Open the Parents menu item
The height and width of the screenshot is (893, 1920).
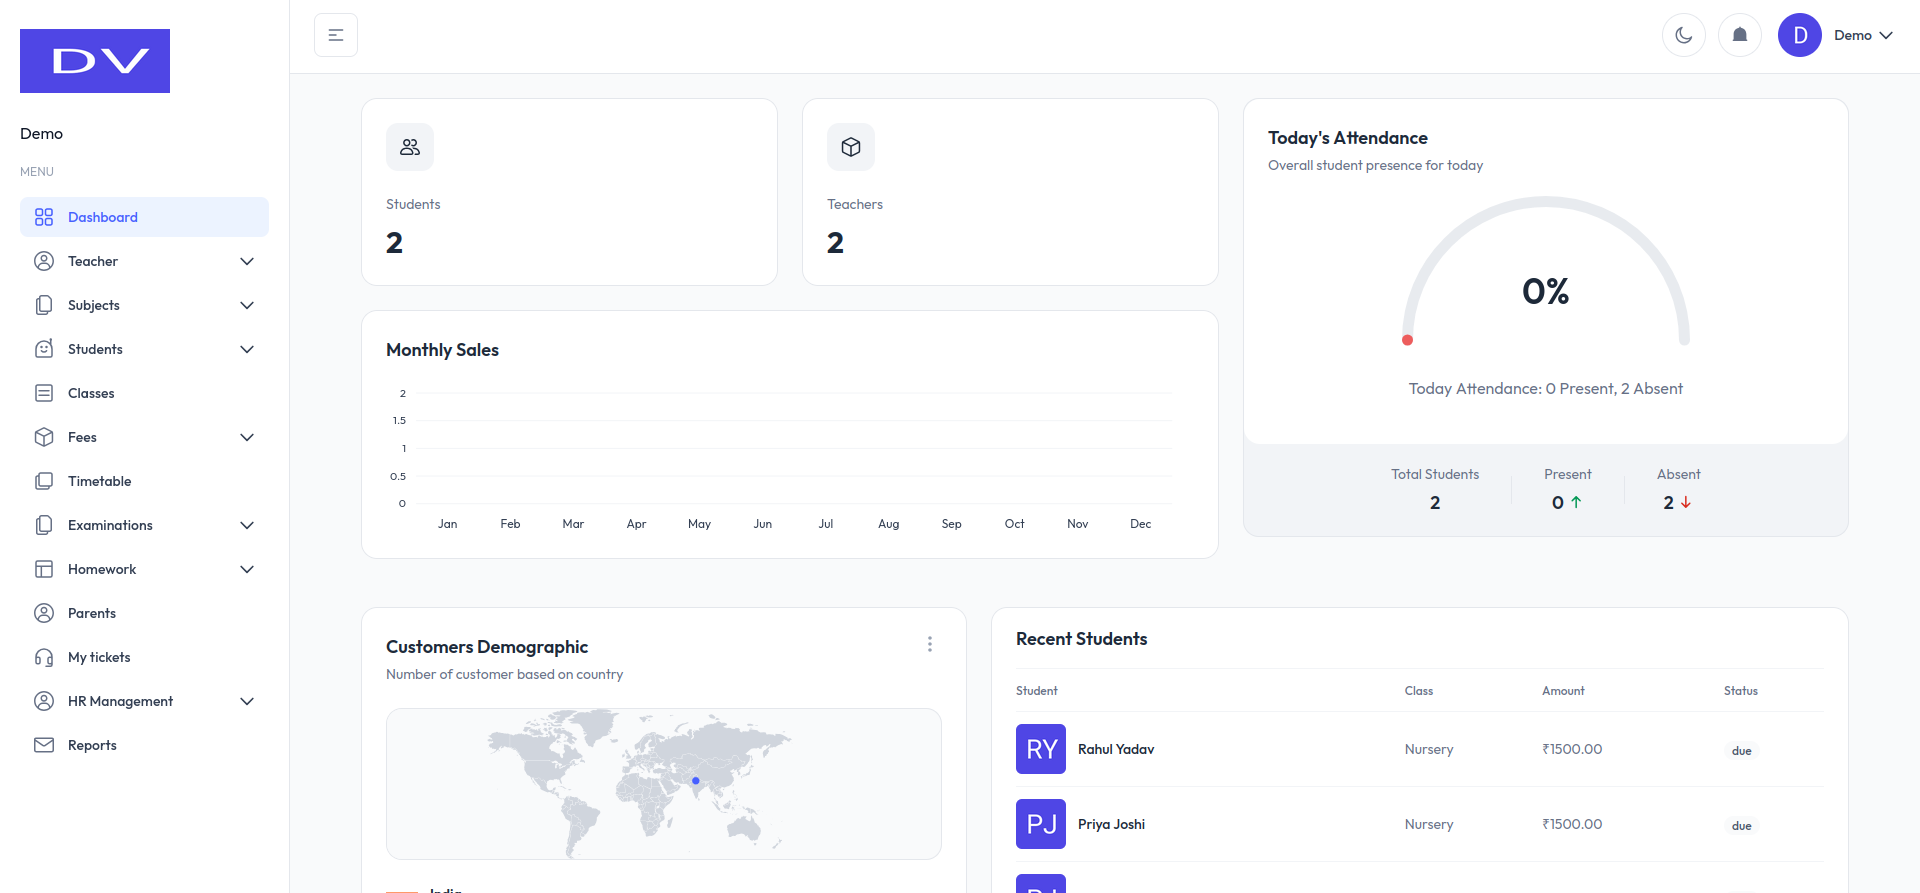pos(144,613)
